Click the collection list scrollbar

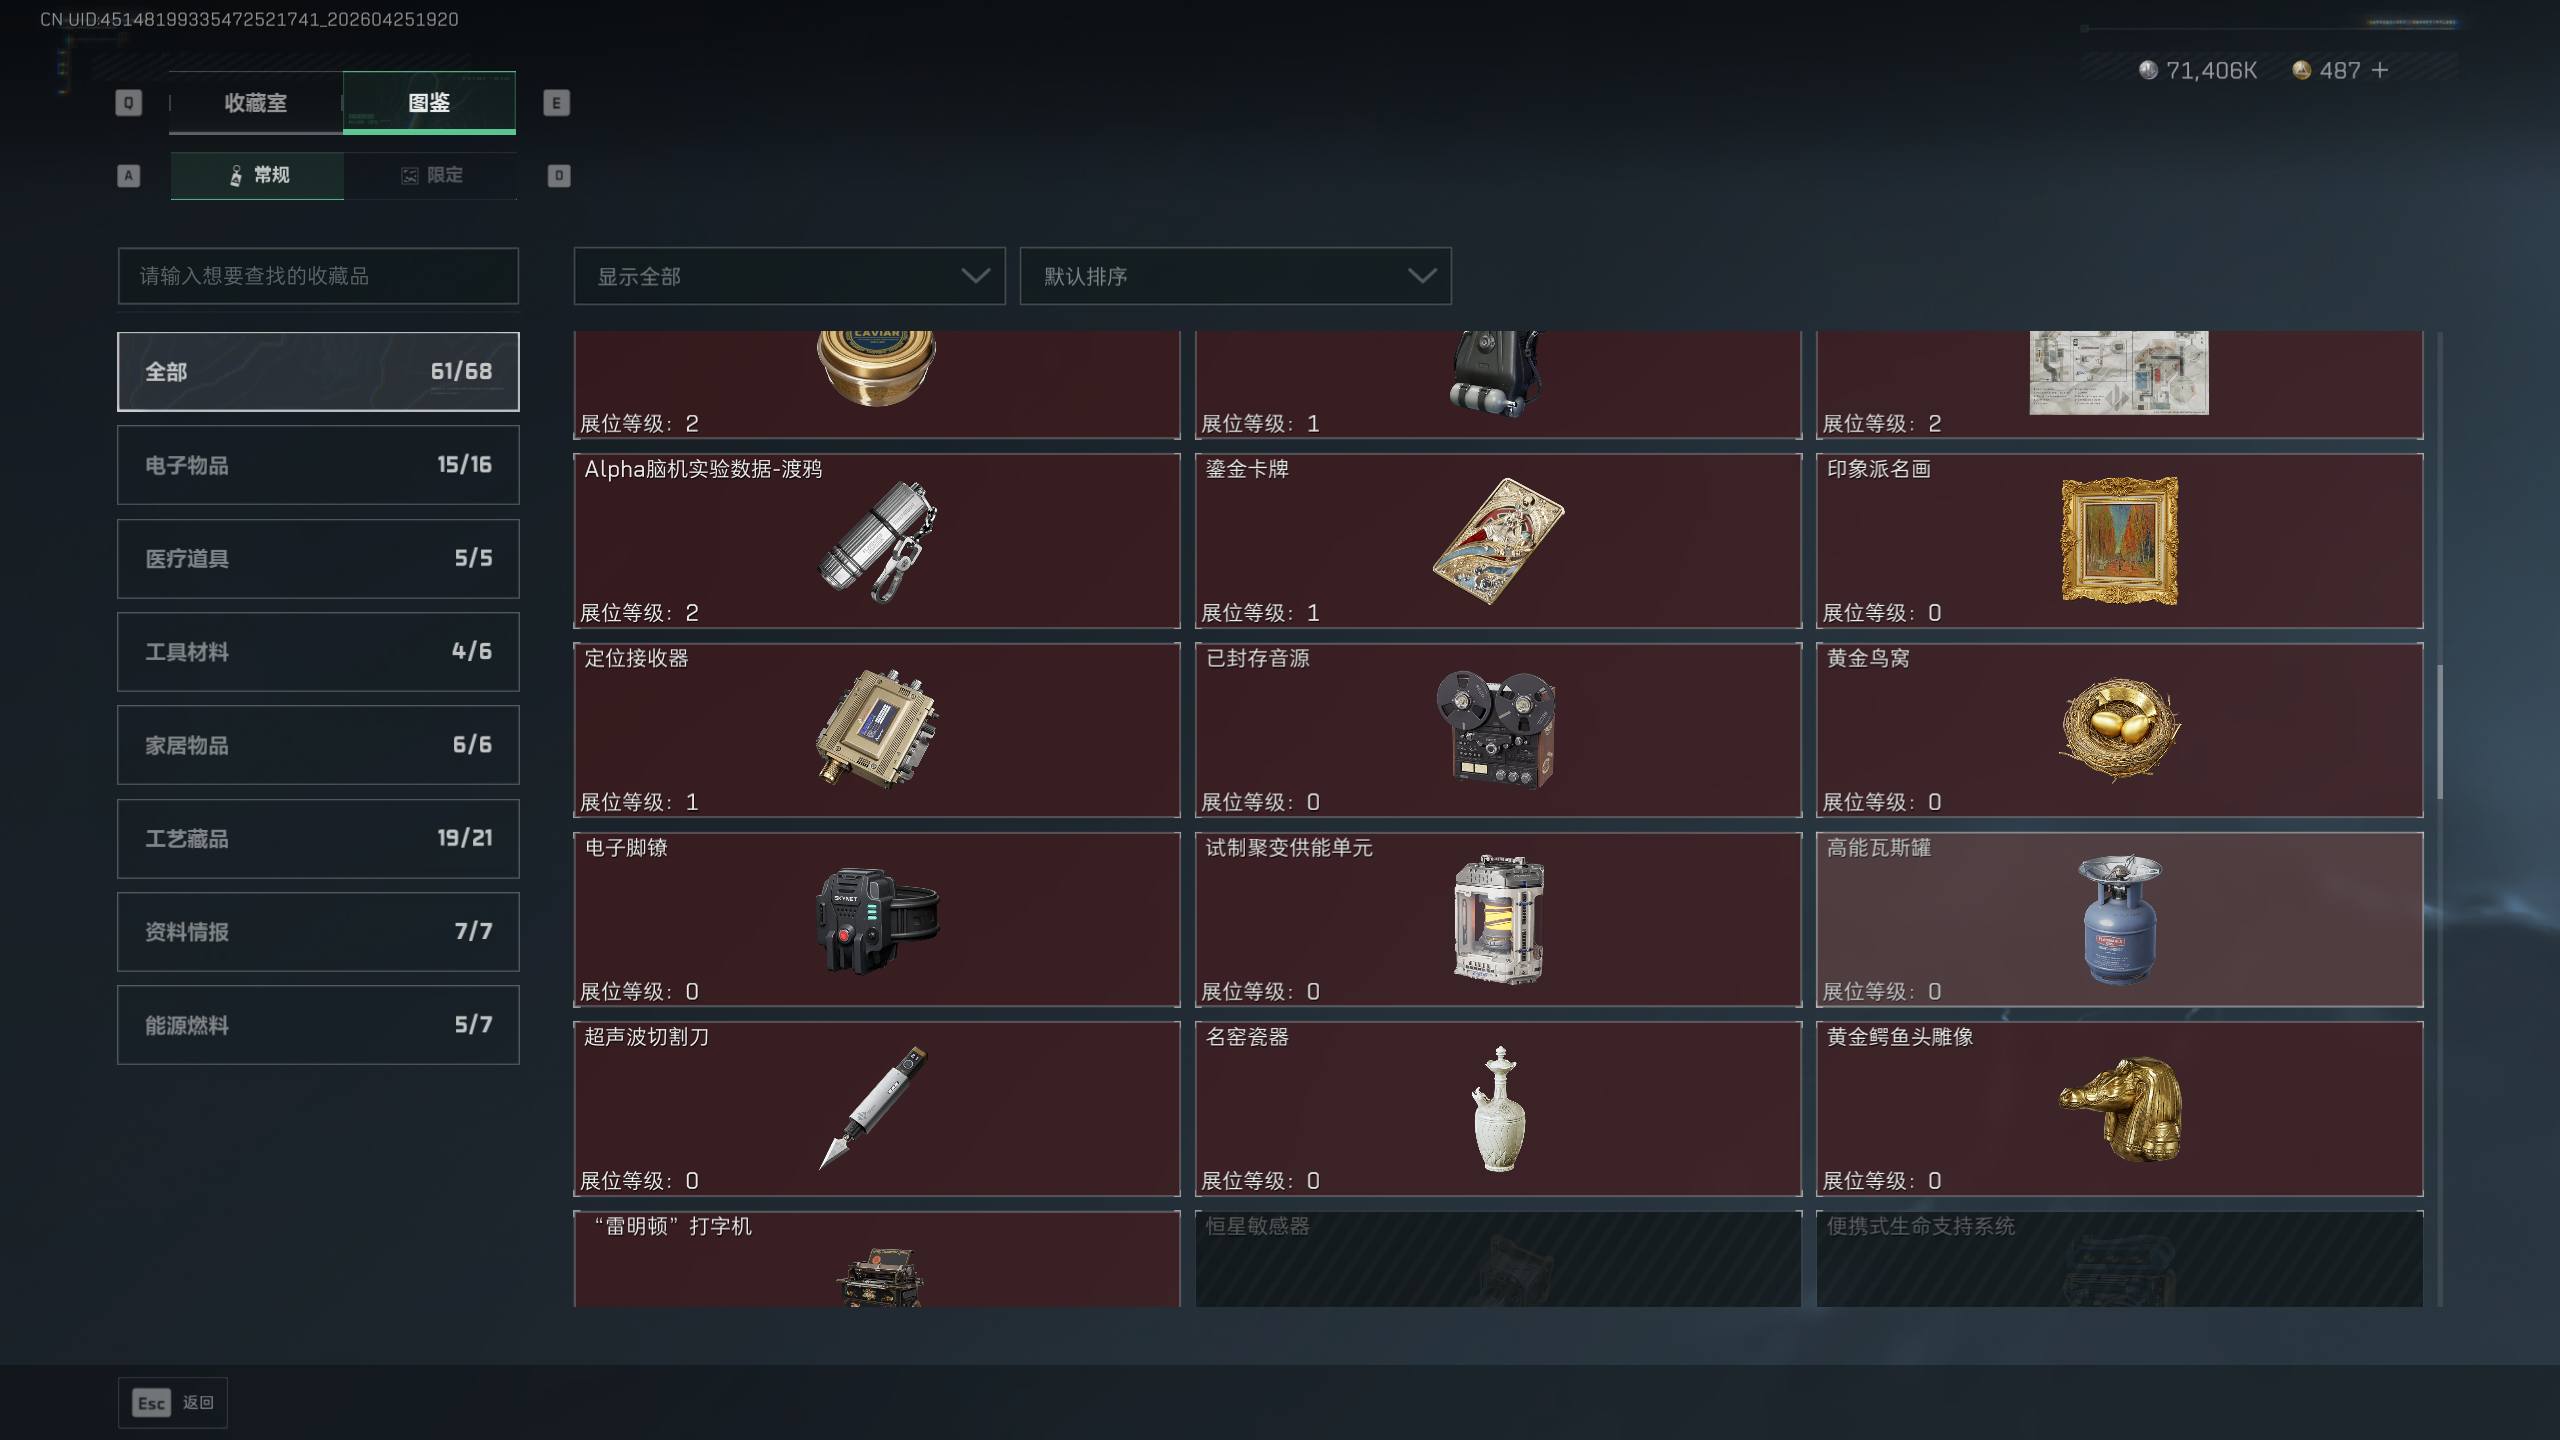pyautogui.click(x=2440, y=733)
